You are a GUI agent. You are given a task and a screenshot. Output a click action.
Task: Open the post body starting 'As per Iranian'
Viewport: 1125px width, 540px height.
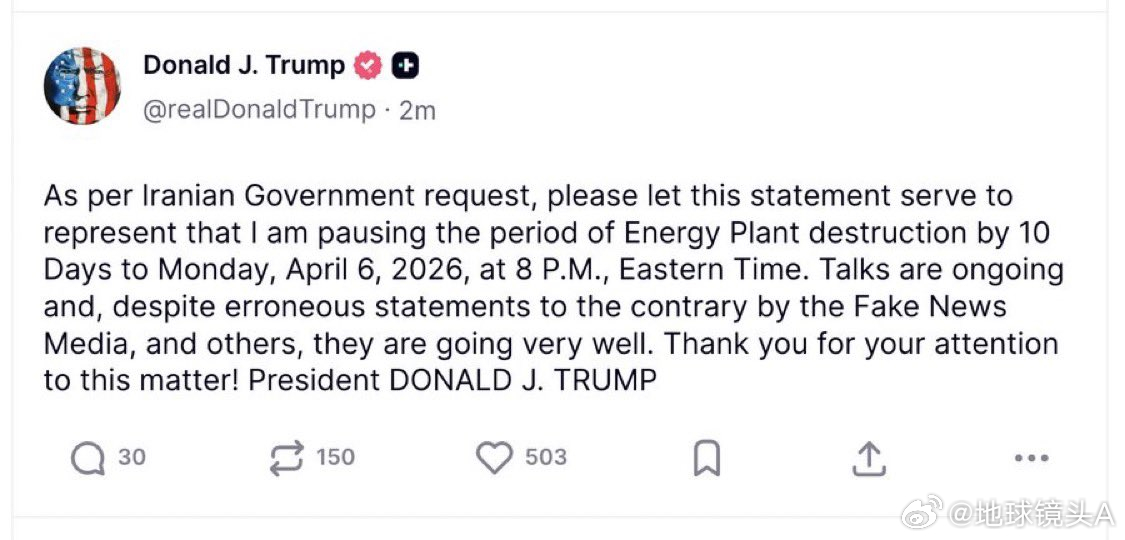tap(551, 288)
